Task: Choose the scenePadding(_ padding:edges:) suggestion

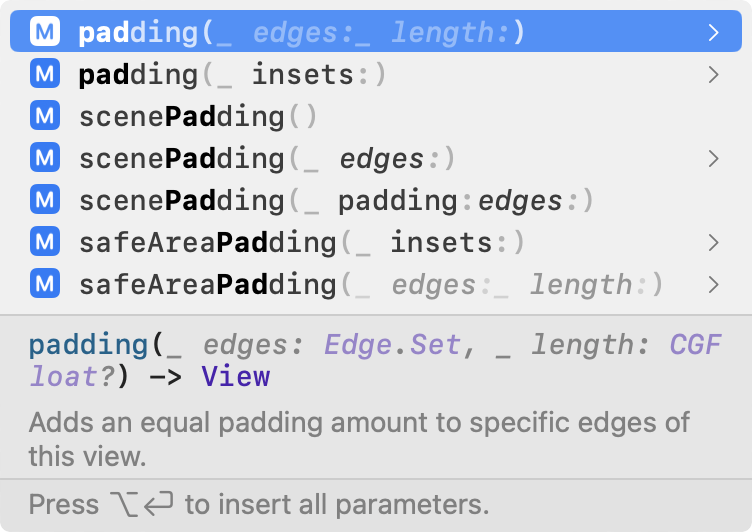Action: click(x=336, y=201)
